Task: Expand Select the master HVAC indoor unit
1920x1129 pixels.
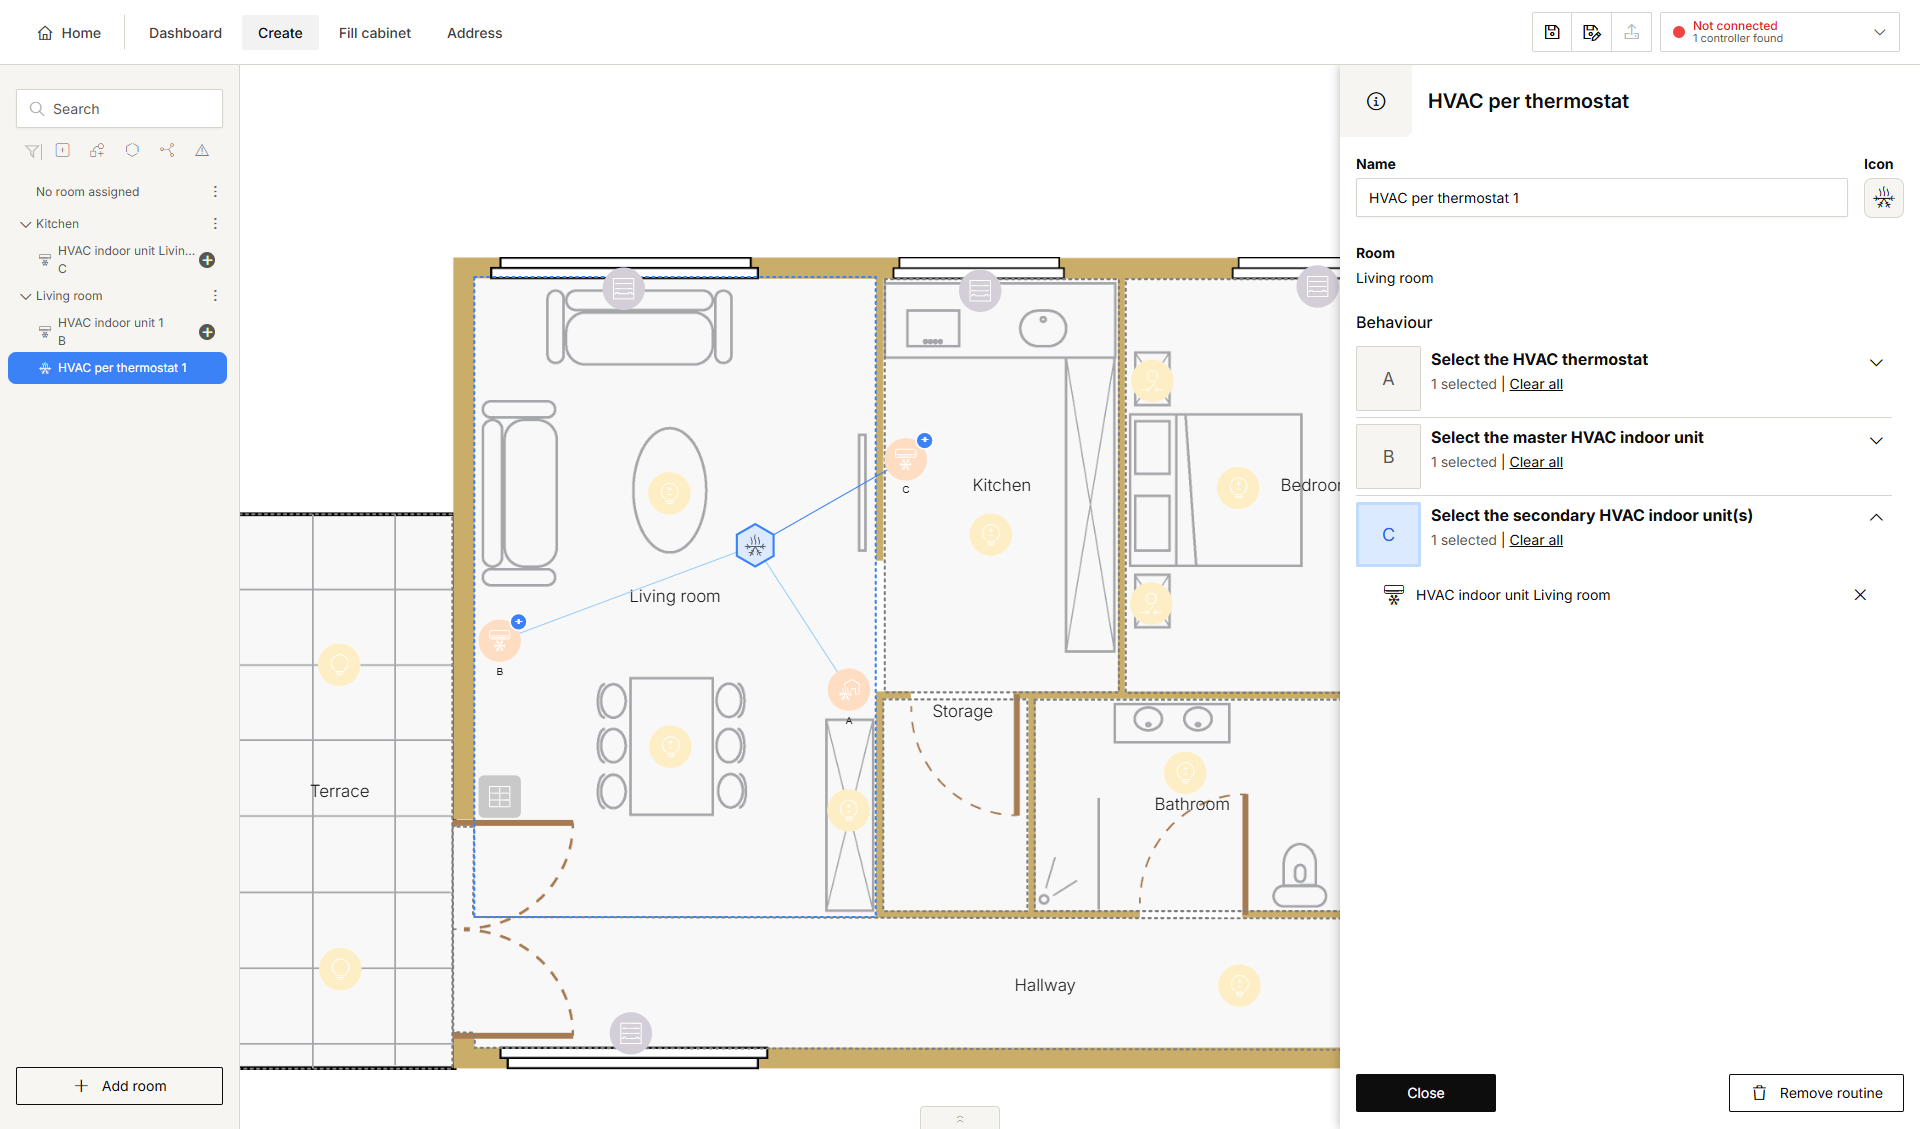Action: (x=1876, y=441)
